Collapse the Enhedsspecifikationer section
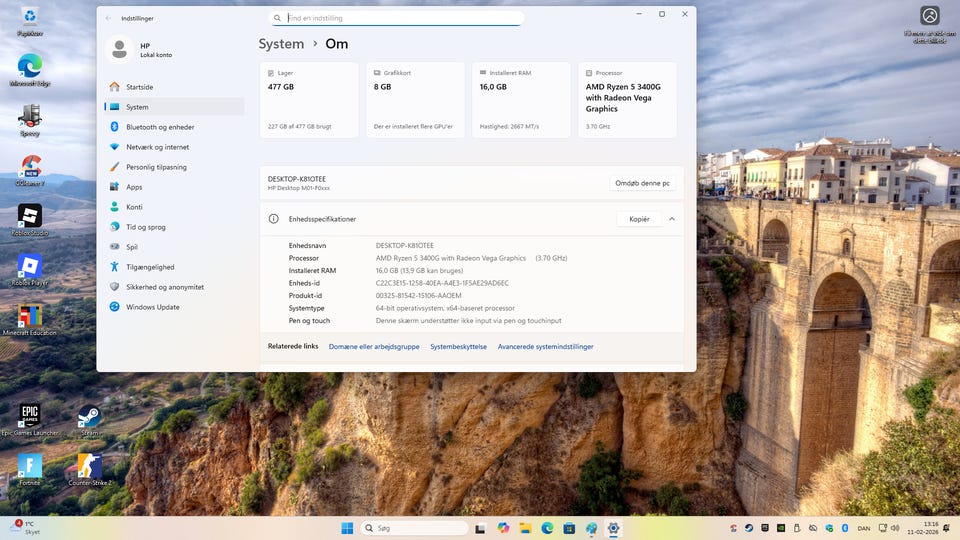This screenshot has height=540, width=960. point(672,219)
